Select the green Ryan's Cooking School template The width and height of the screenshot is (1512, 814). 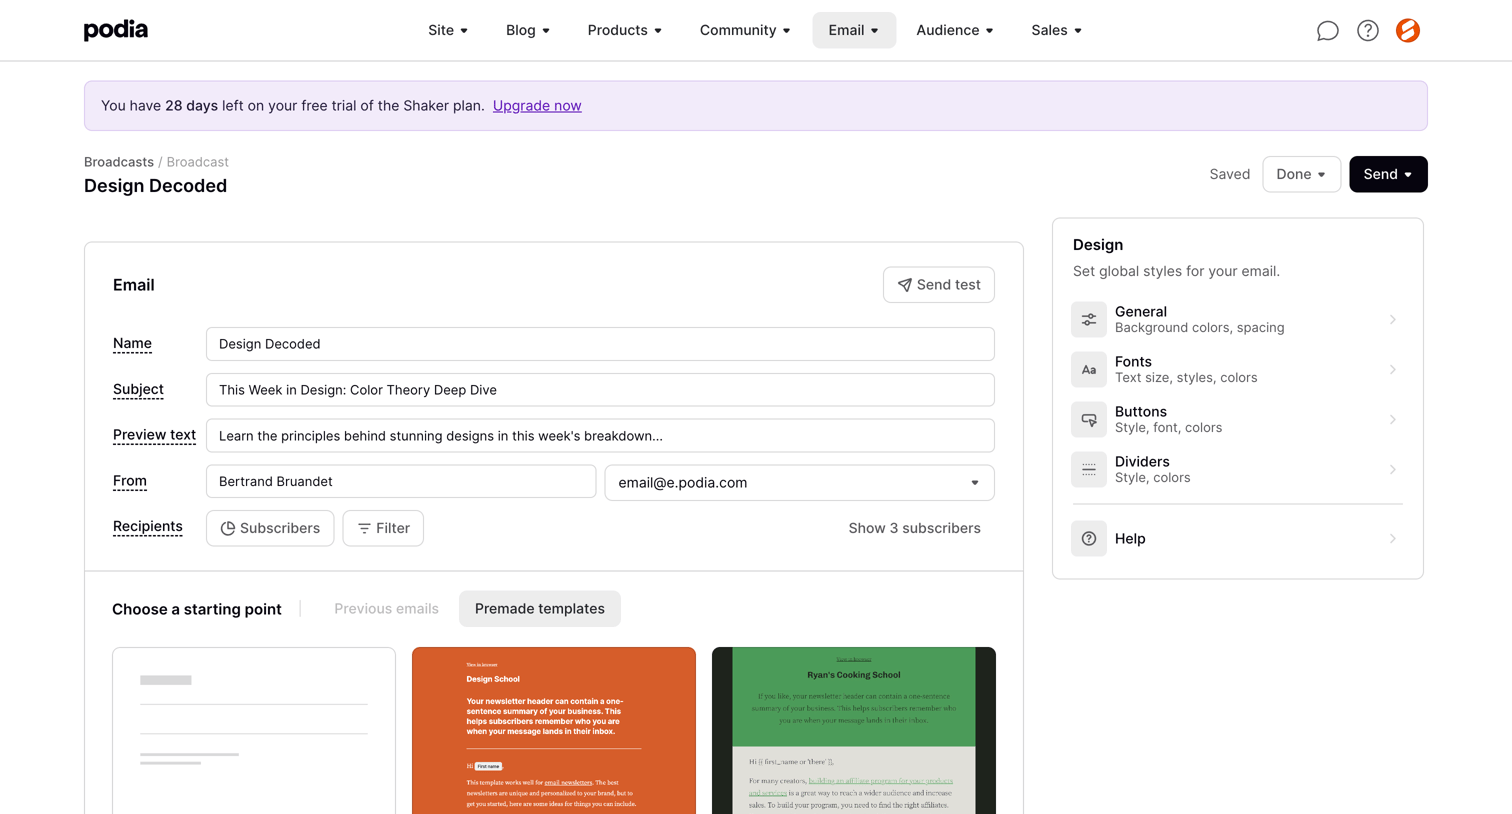tap(854, 731)
